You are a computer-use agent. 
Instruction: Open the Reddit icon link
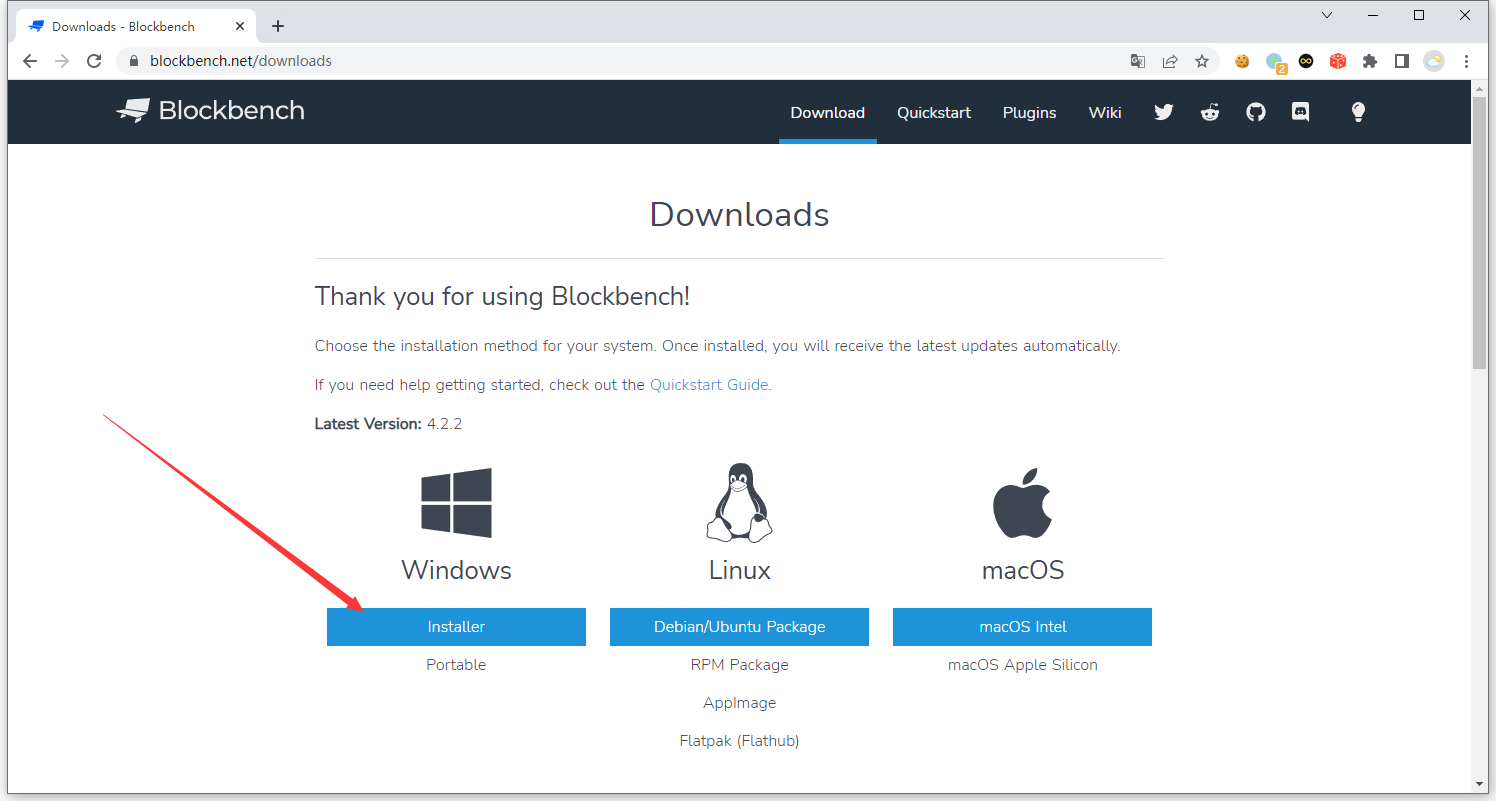click(x=1210, y=112)
